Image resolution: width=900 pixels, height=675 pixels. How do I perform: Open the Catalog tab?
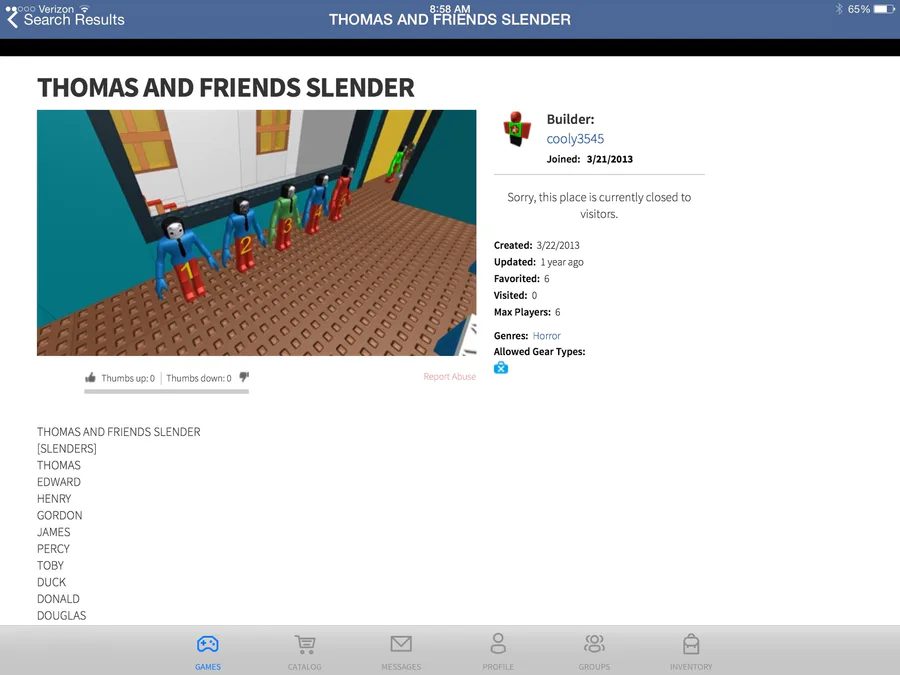point(305,652)
